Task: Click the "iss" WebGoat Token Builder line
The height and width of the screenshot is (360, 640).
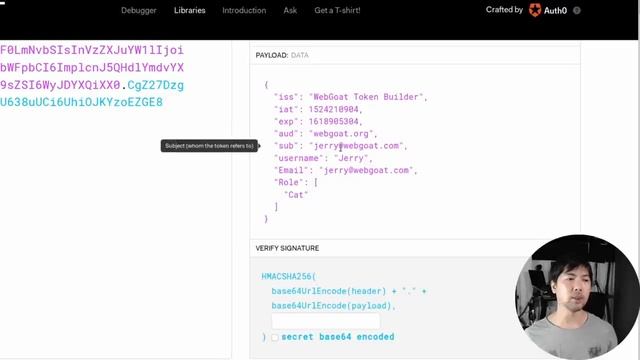Action: click(x=351, y=97)
